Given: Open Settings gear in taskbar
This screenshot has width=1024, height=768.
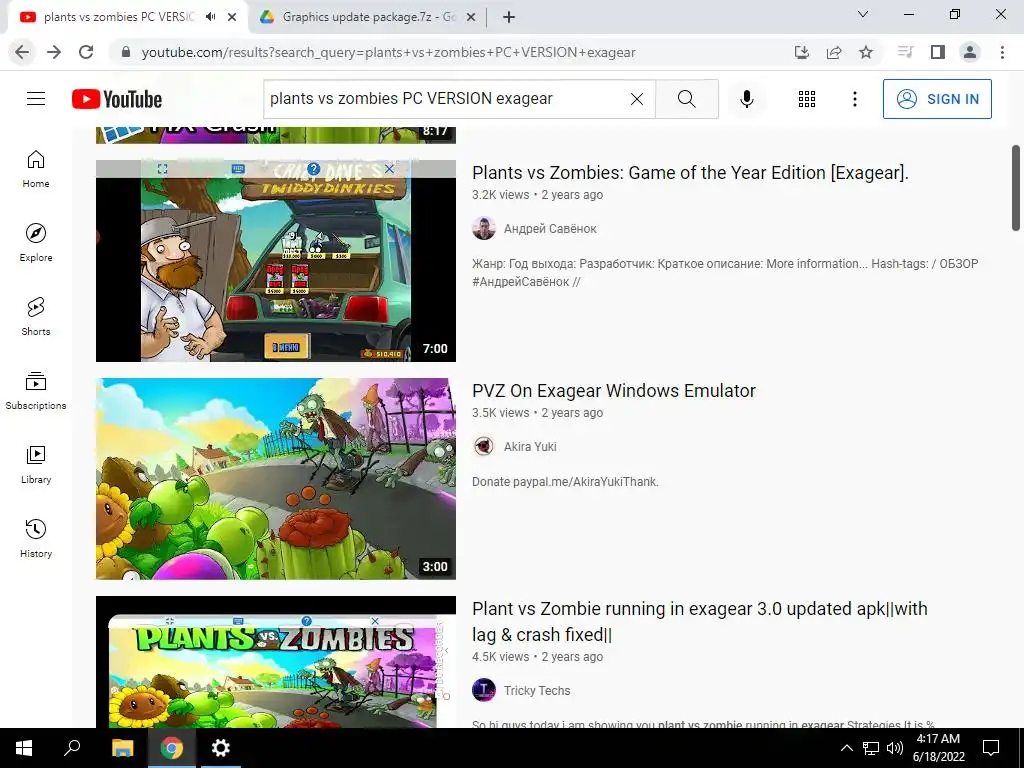Looking at the screenshot, I should tap(221, 748).
